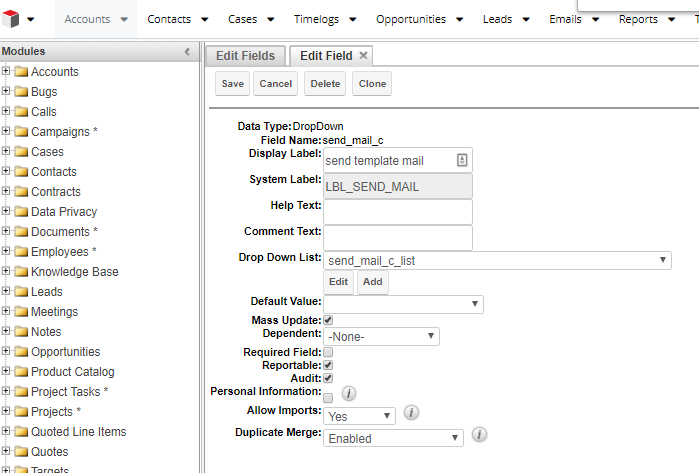Screen dimensions: 699x473
Task: Click the info icon next to Duplicate Merge
Action: point(479,434)
